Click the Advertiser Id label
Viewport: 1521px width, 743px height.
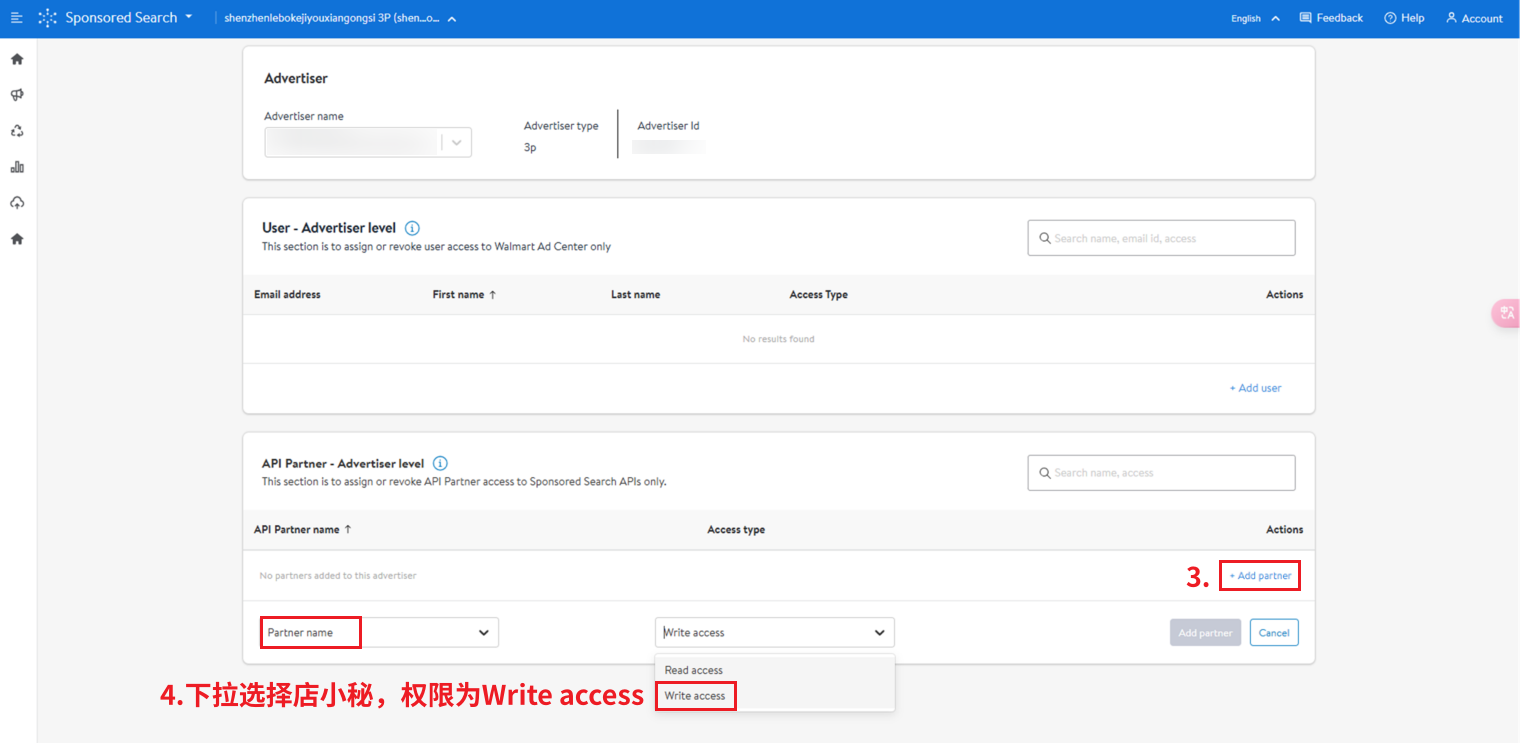668,126
